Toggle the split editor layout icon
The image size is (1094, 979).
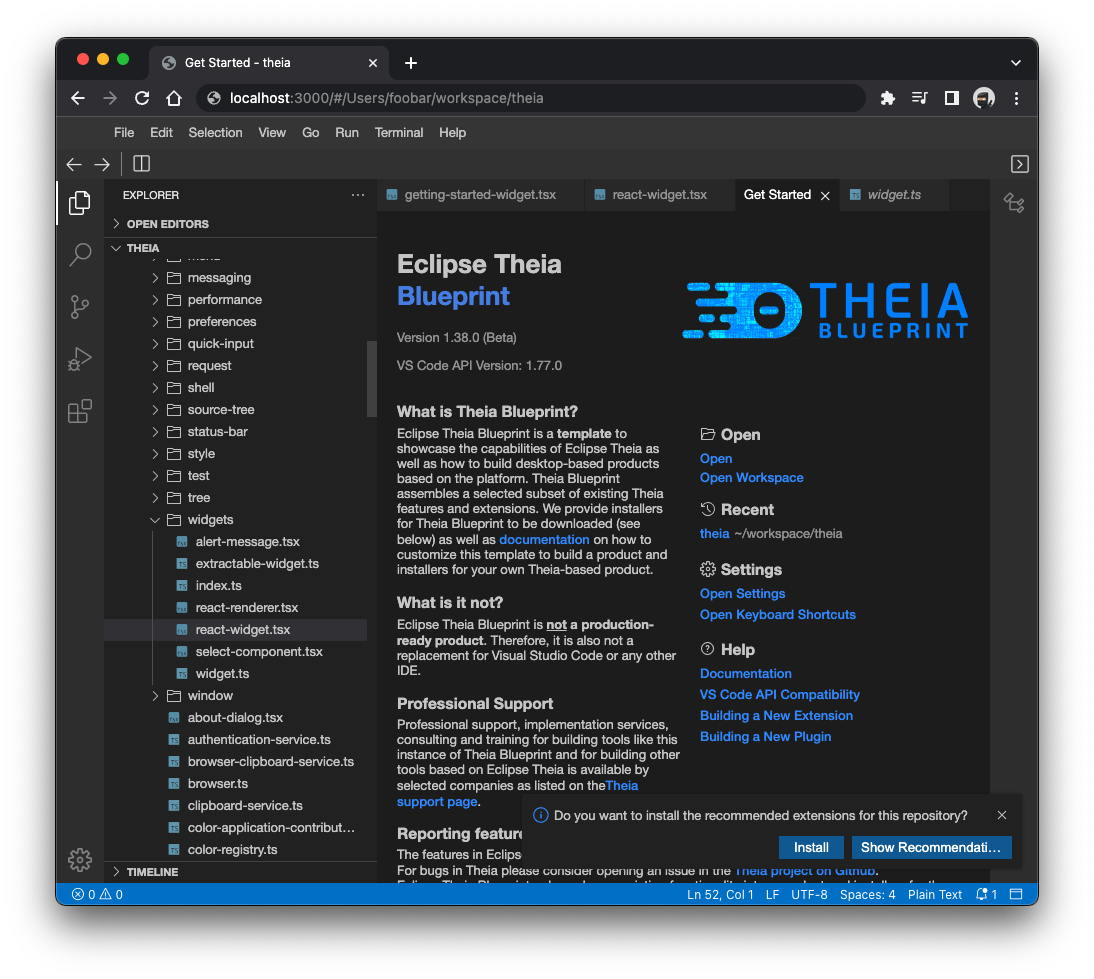(x=140, y=163)
